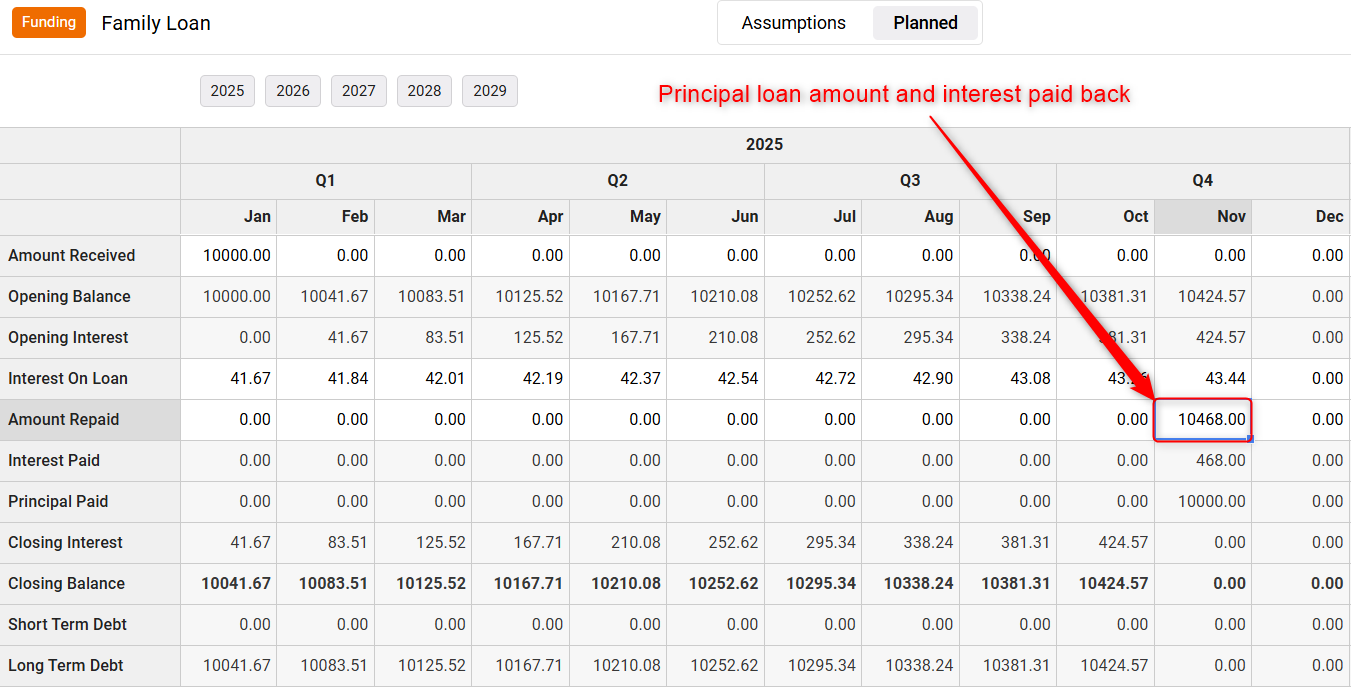Edit Amount Repaid cell for Nov
The width and height of the screenshot is (1351, 695).
(1203, 420)
